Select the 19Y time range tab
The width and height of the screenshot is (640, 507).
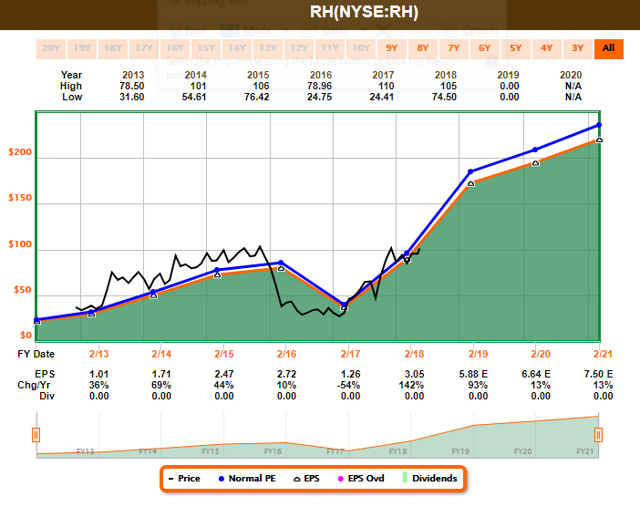click(82, 49)
